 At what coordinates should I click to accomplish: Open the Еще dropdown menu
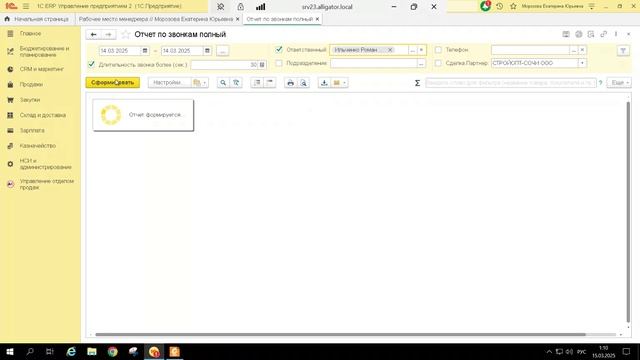[619, 83]
